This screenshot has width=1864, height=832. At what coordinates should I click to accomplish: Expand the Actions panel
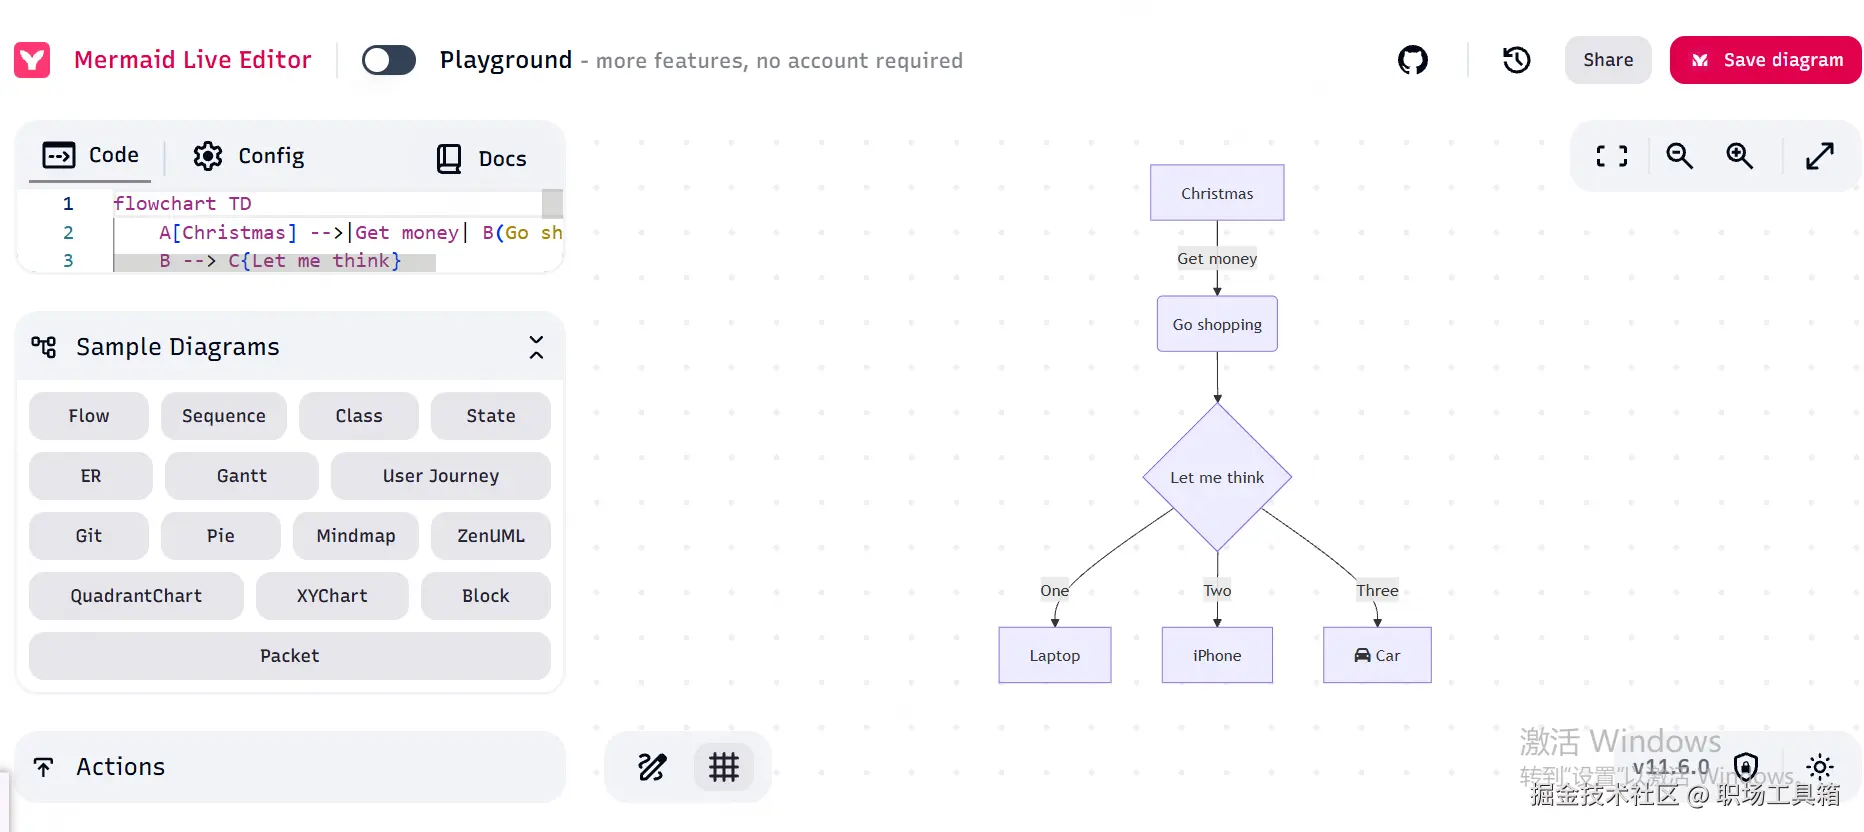(x=290, y=767)
